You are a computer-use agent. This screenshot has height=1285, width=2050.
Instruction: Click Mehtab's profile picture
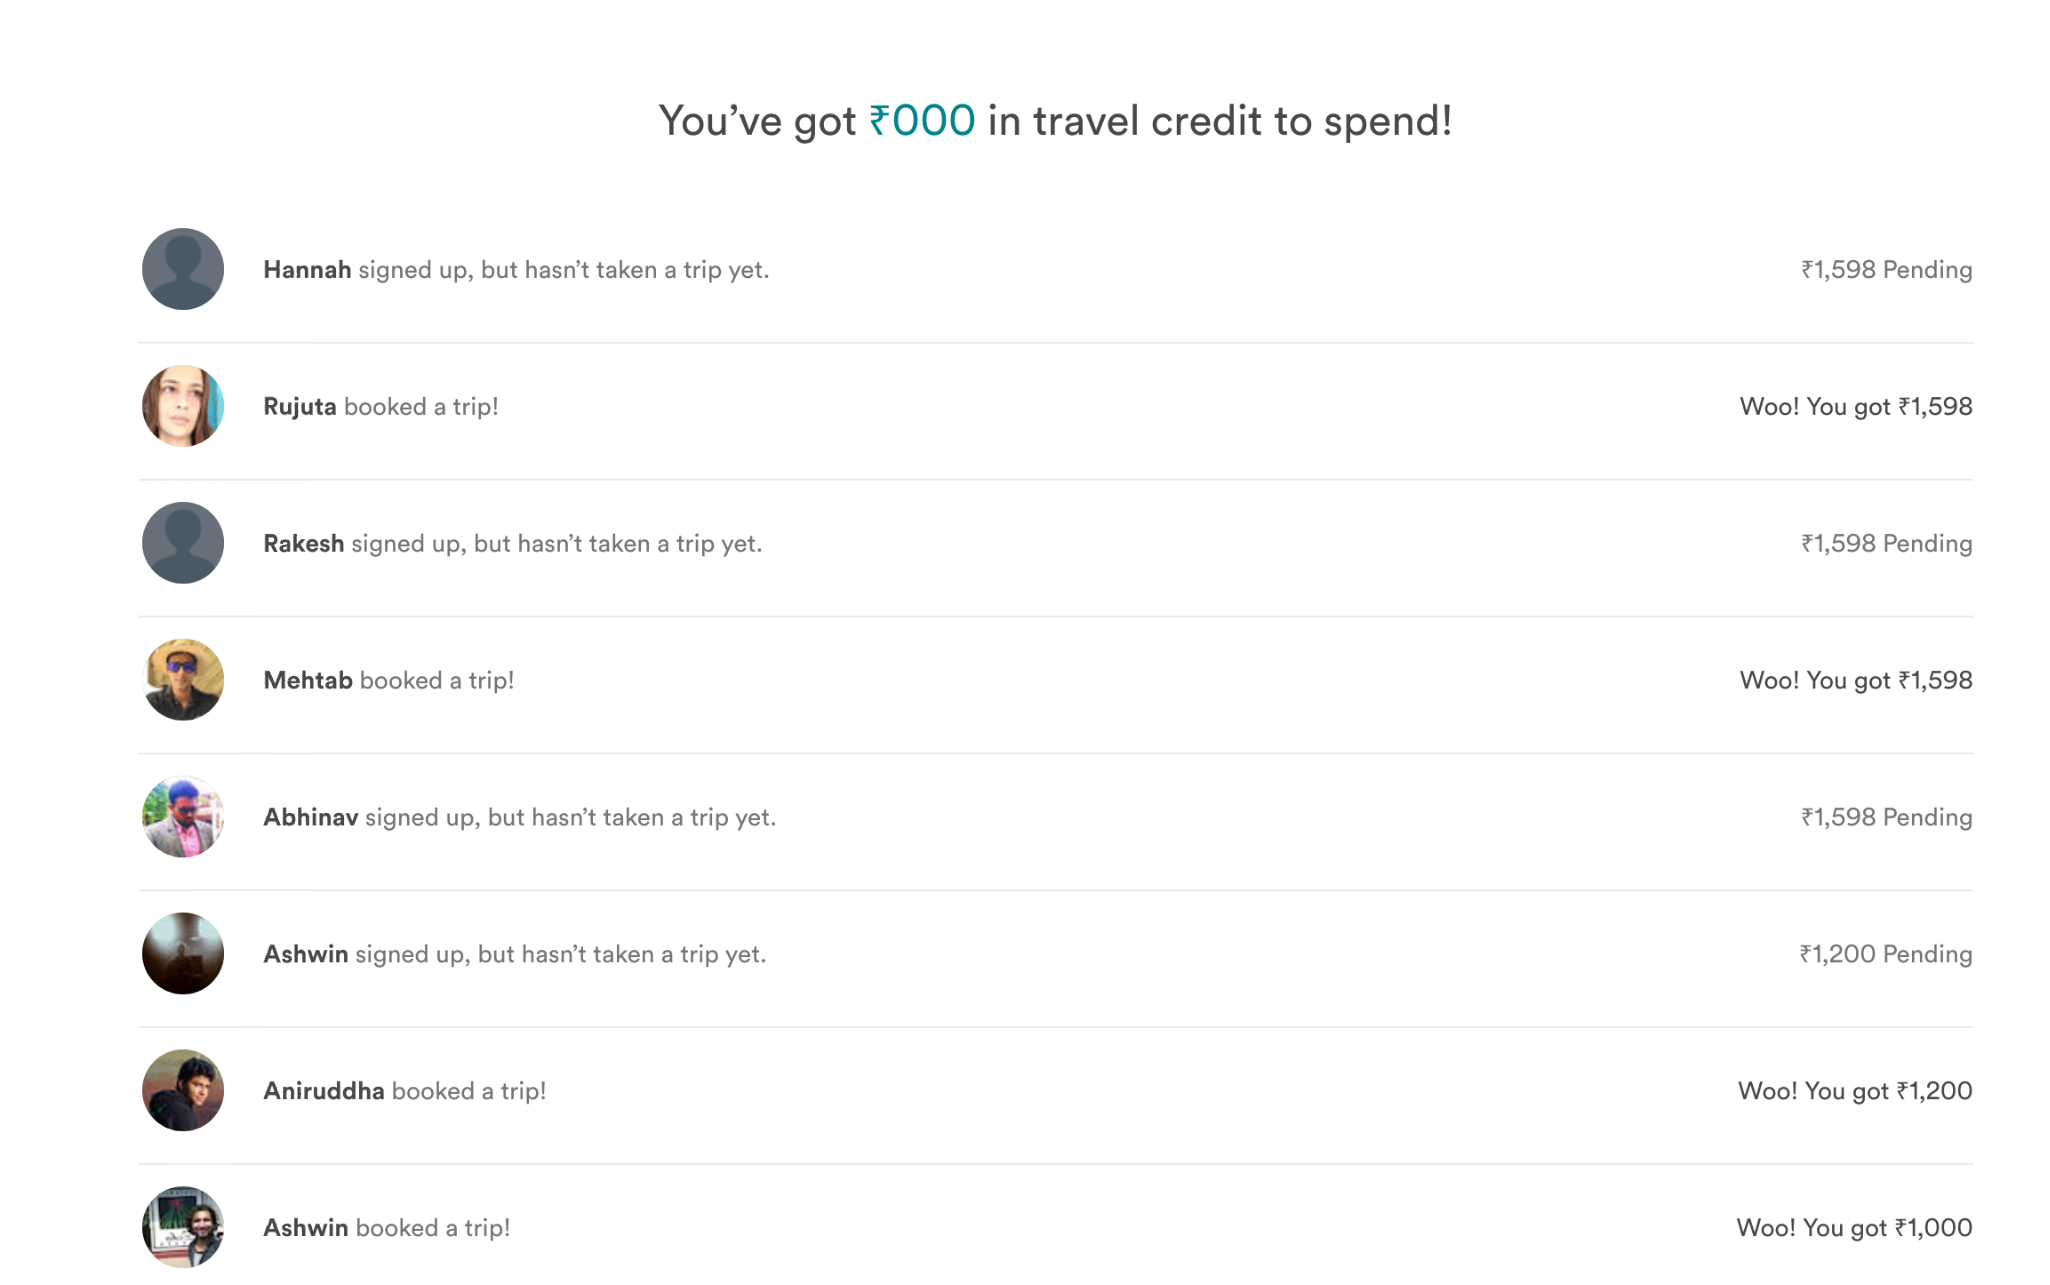click(183, 680)
